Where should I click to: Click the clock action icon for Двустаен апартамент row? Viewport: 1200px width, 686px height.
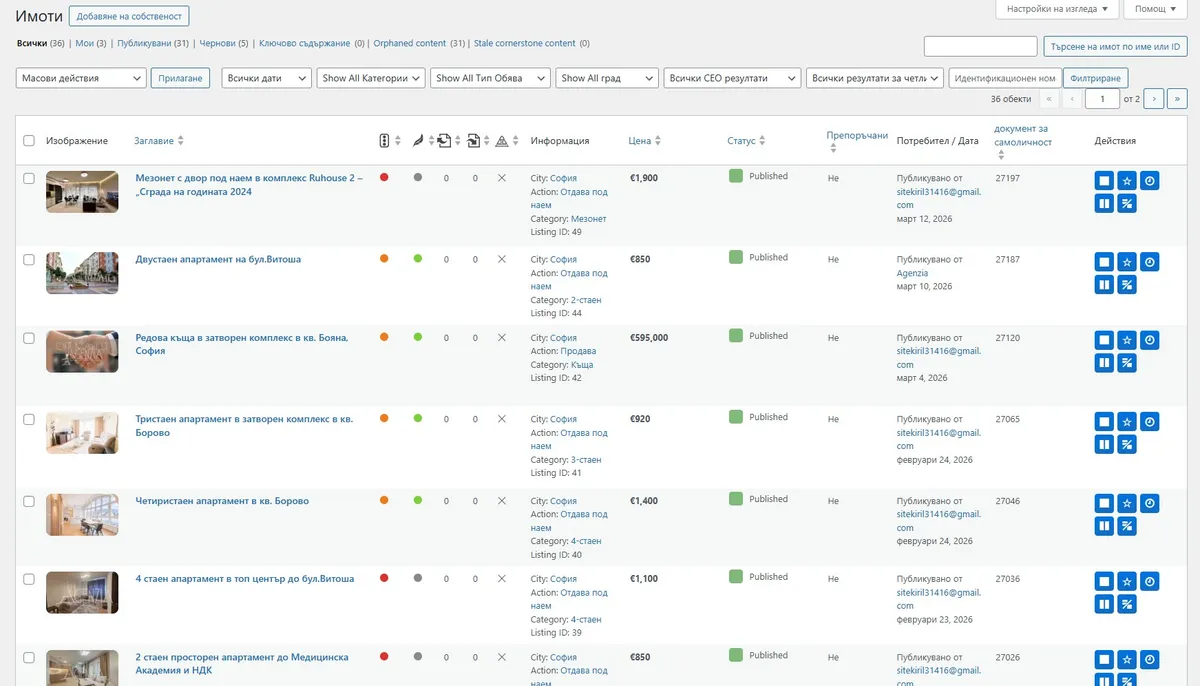(x=1149, y=262)
